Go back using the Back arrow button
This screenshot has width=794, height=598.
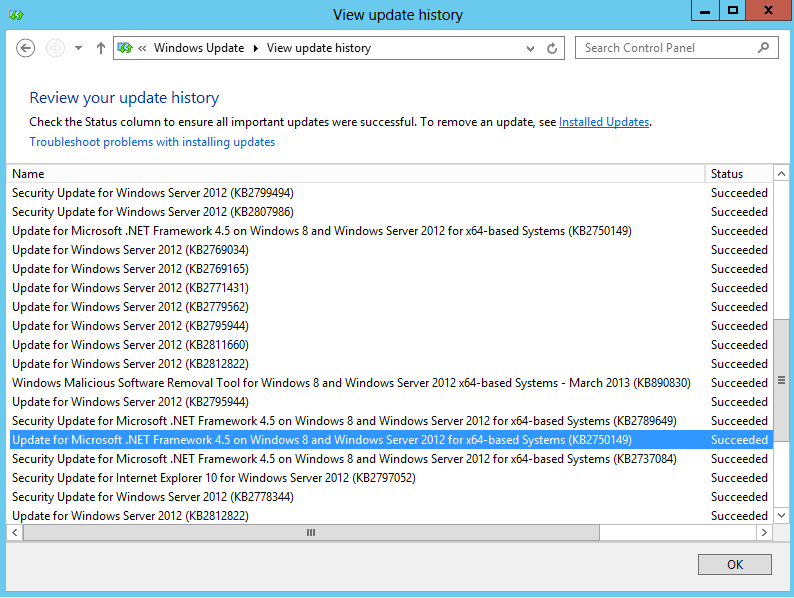25,48
